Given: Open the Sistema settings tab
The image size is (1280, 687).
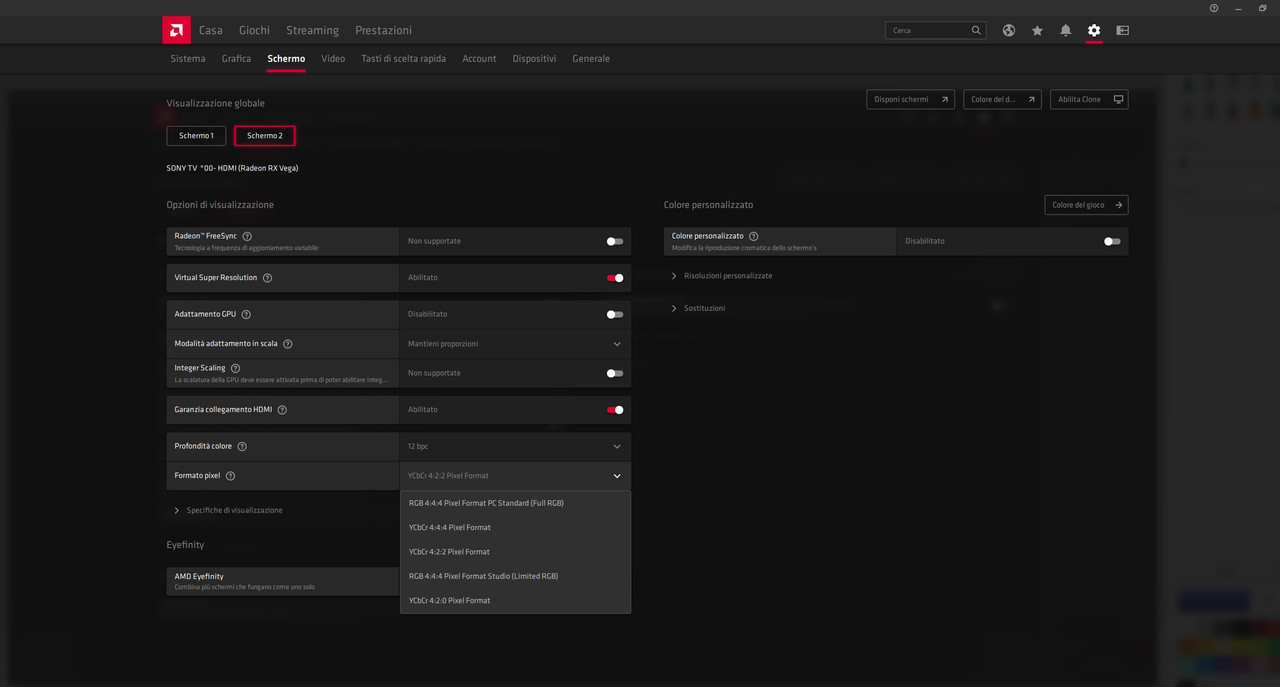Looking at the screenshot, I should [188, 59].
